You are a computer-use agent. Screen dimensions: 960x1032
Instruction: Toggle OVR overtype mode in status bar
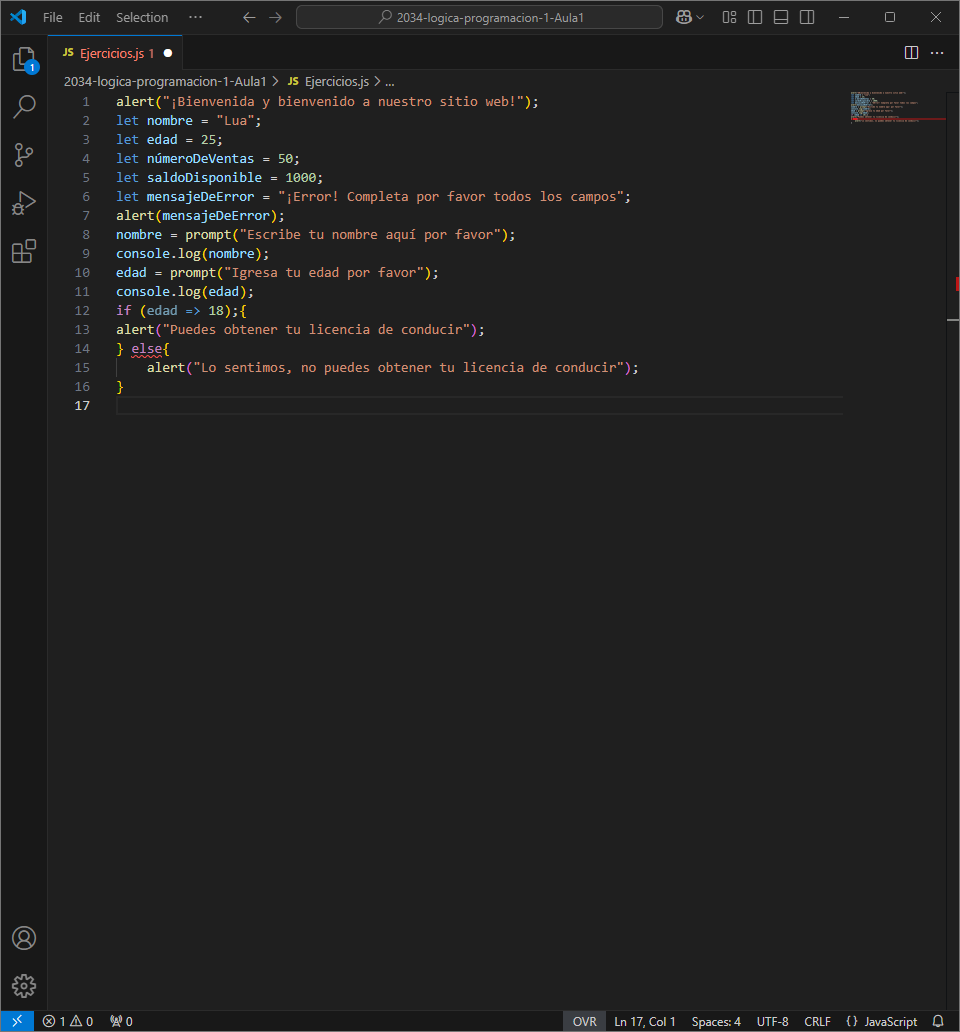[x=584, y=1021]
